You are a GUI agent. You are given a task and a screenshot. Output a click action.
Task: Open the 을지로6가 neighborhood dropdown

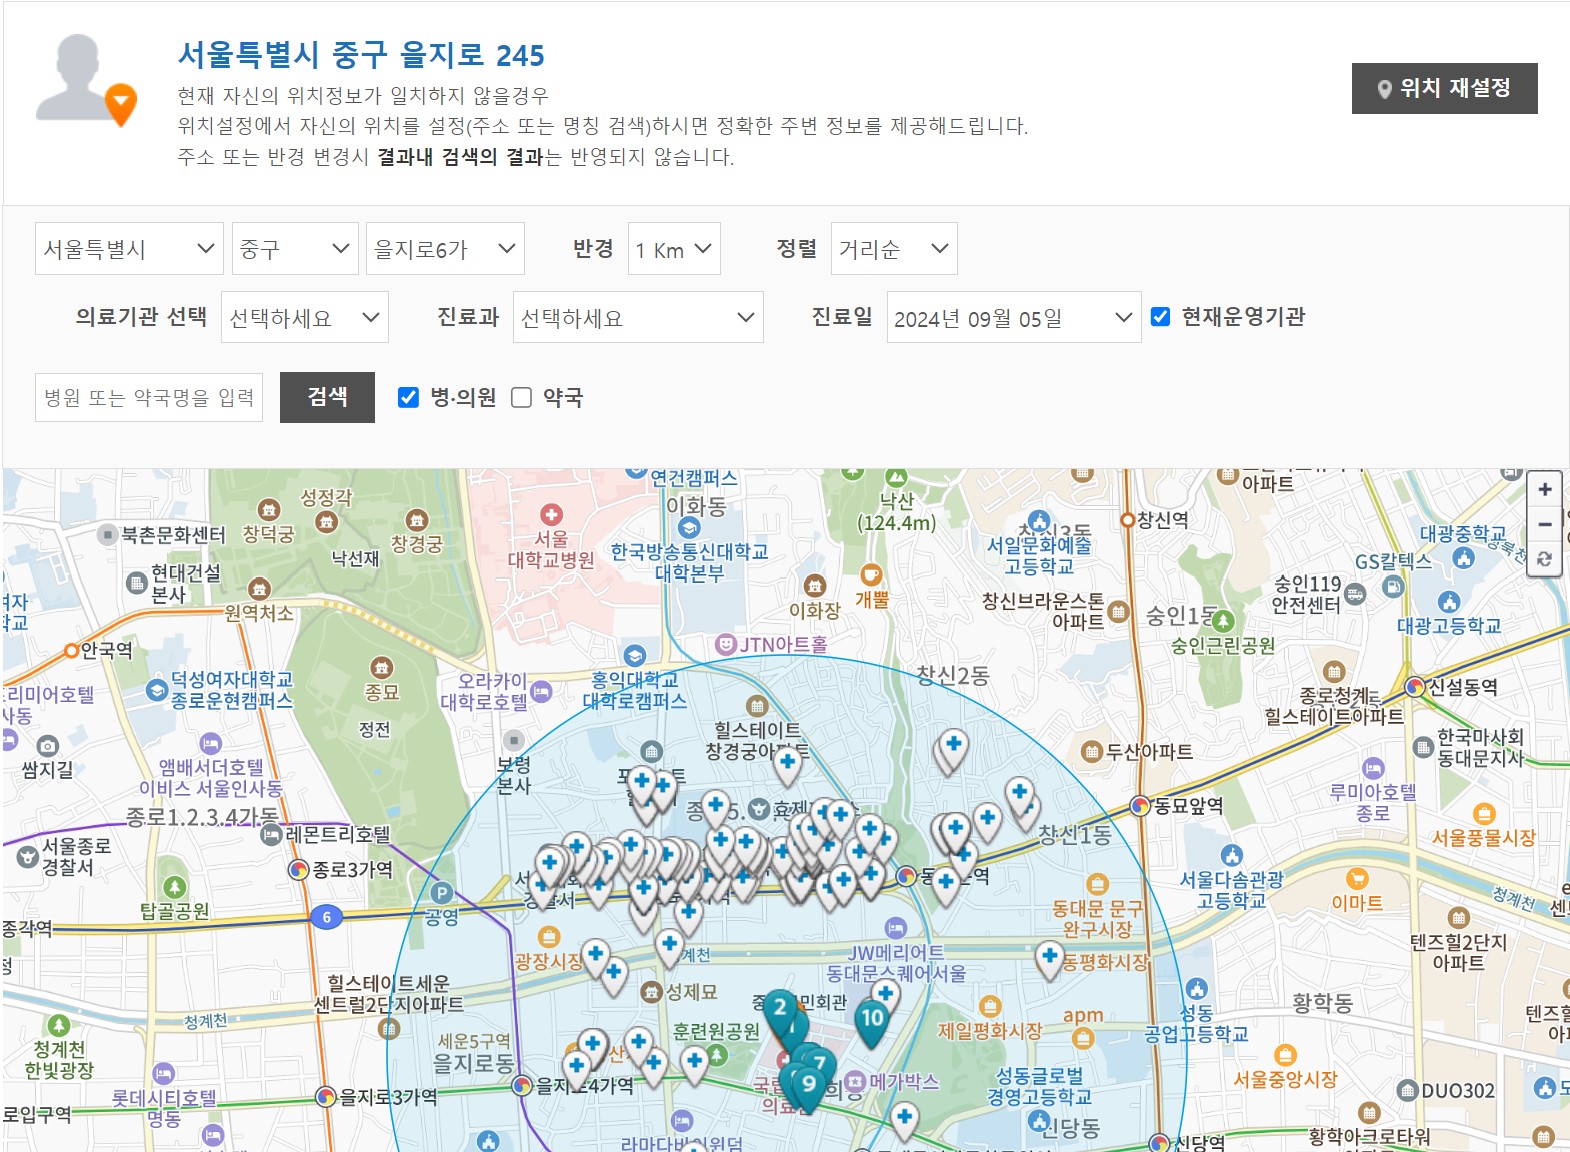[x=445, y=248]
